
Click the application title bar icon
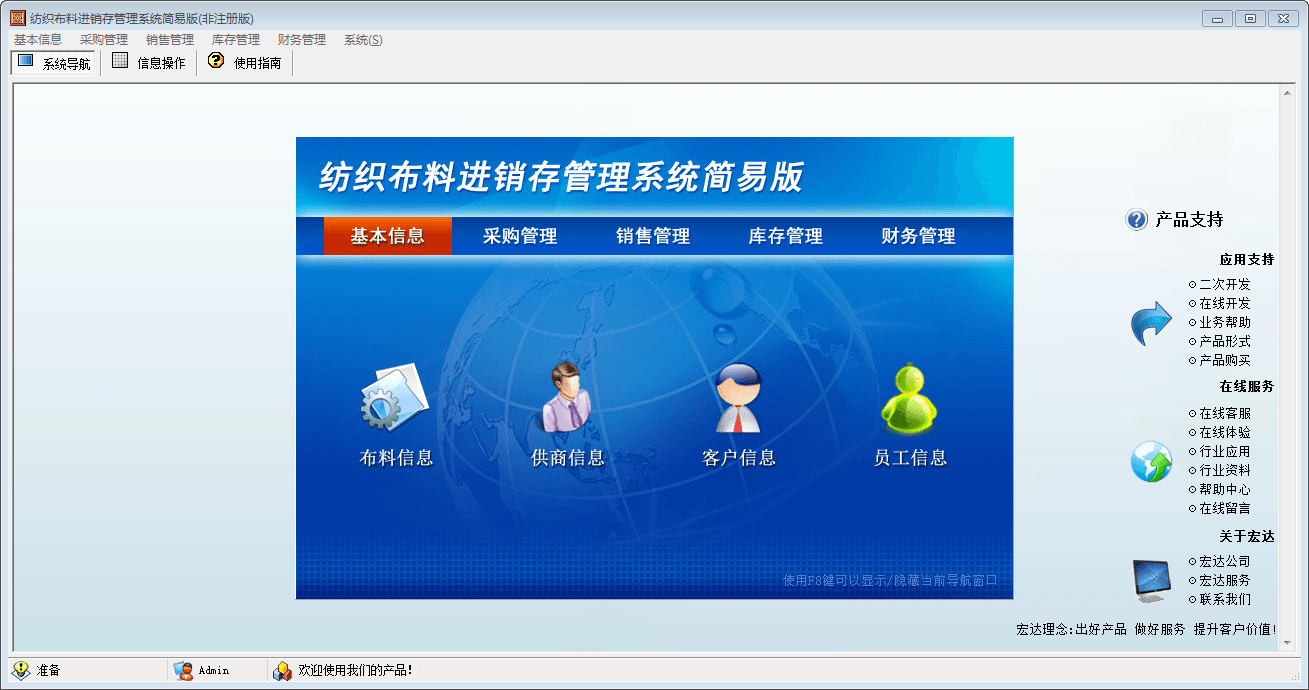17,18
